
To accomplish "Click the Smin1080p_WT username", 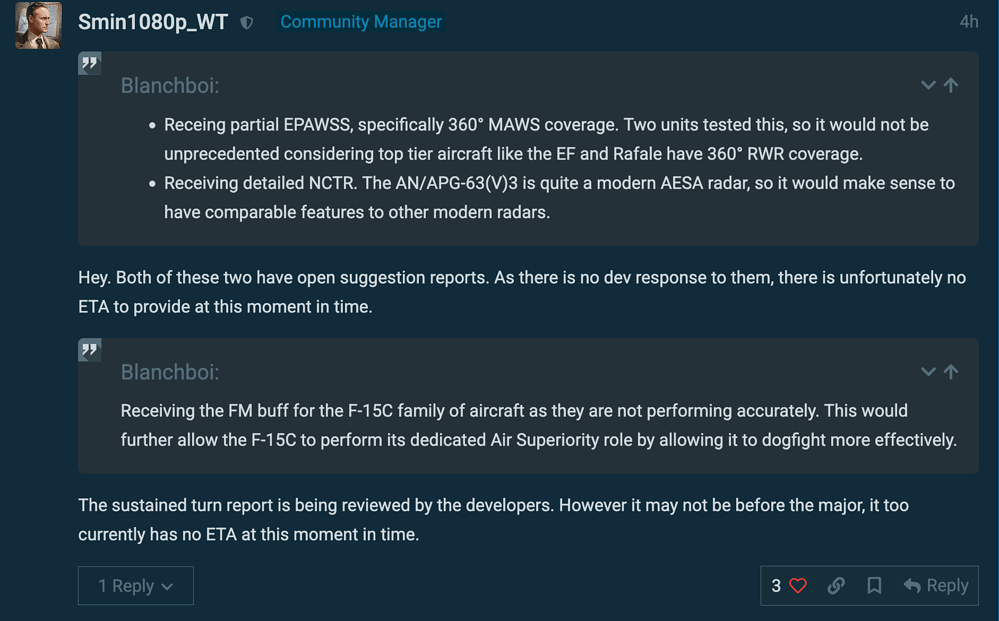I will click(153, 22).
